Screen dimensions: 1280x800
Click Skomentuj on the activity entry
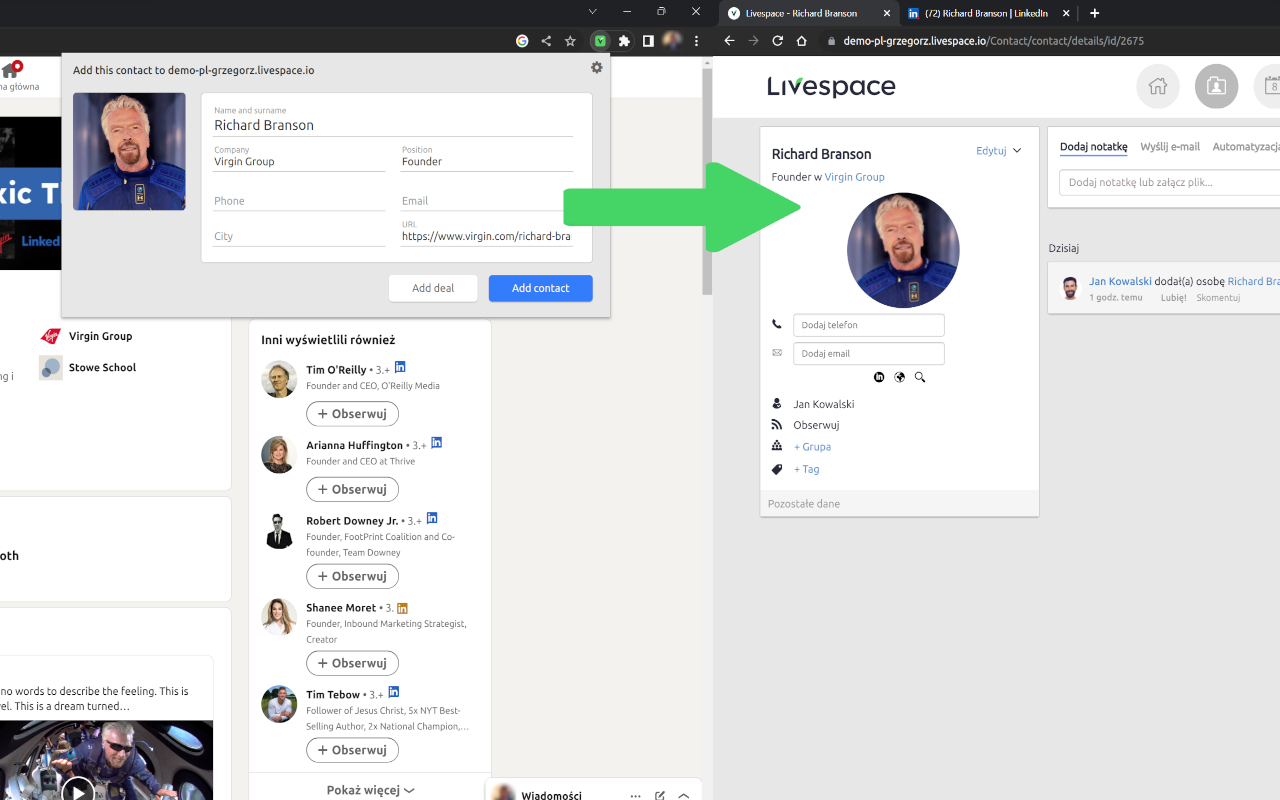tap(1219, 297)
